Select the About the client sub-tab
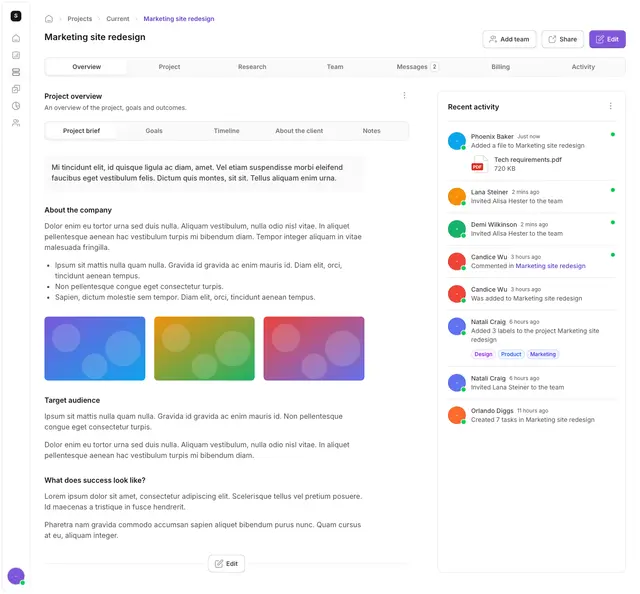Image resolution: width=640 pixels, height=594 pixels. click(x=299, y=131)
